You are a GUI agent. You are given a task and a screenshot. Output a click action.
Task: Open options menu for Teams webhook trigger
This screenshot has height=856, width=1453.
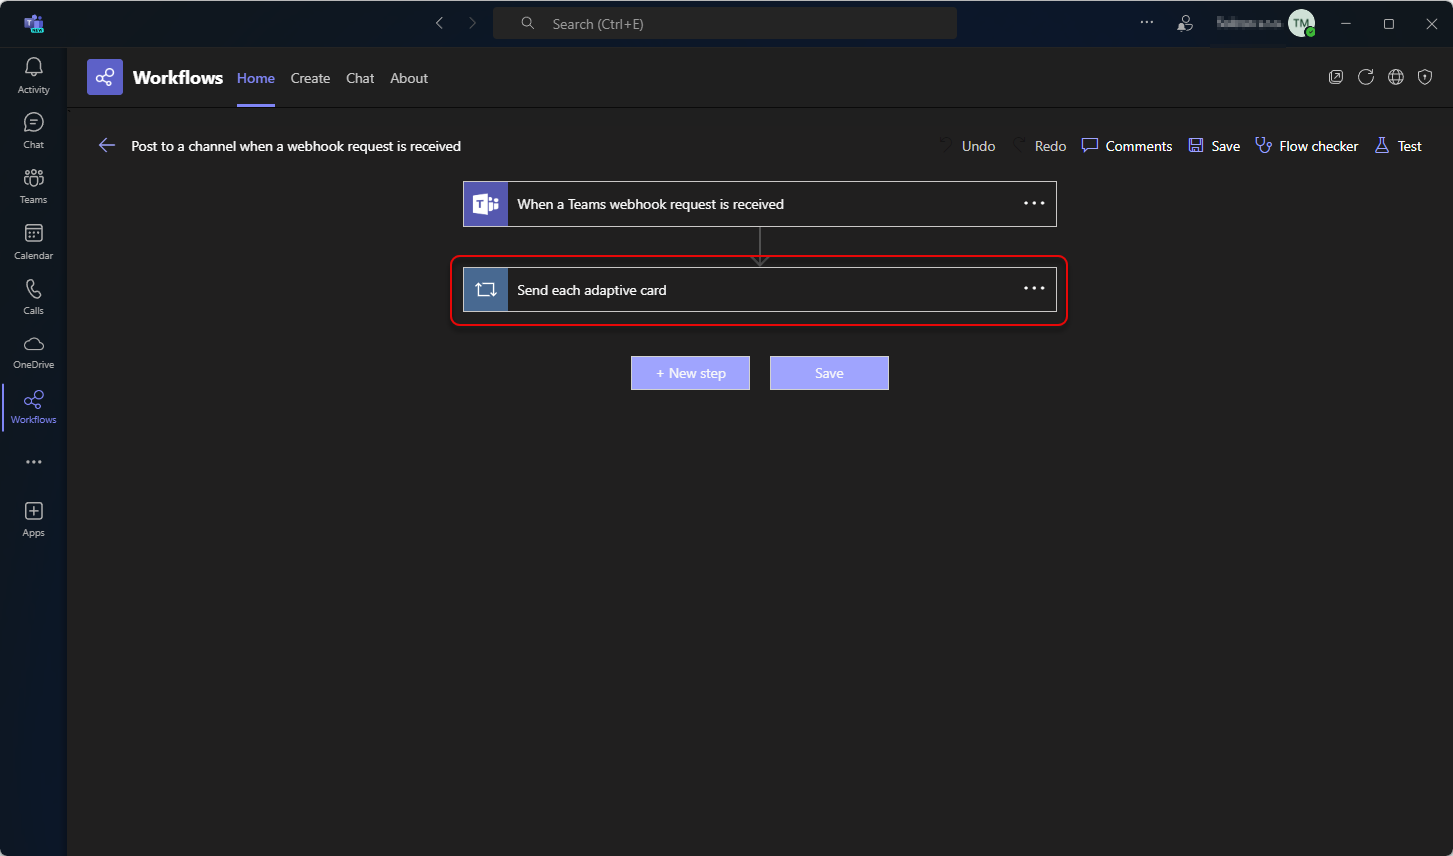pyautogui.click(x=1033, y=203)
